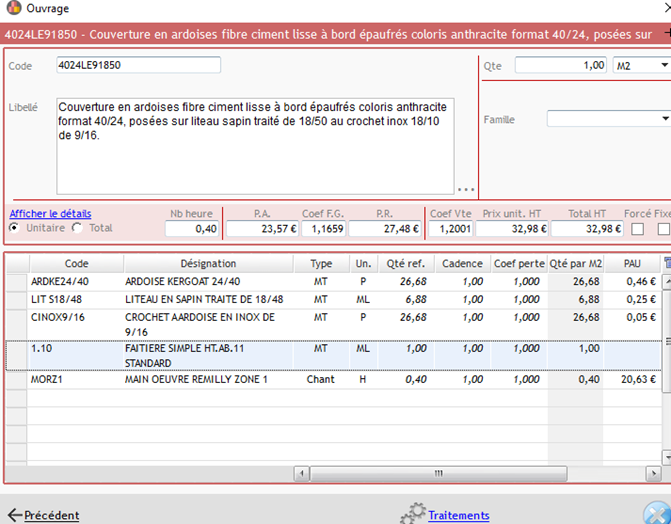The image size is (671, 524).
Task: Select the CINOX9/16 code cell
Action: 76,325
